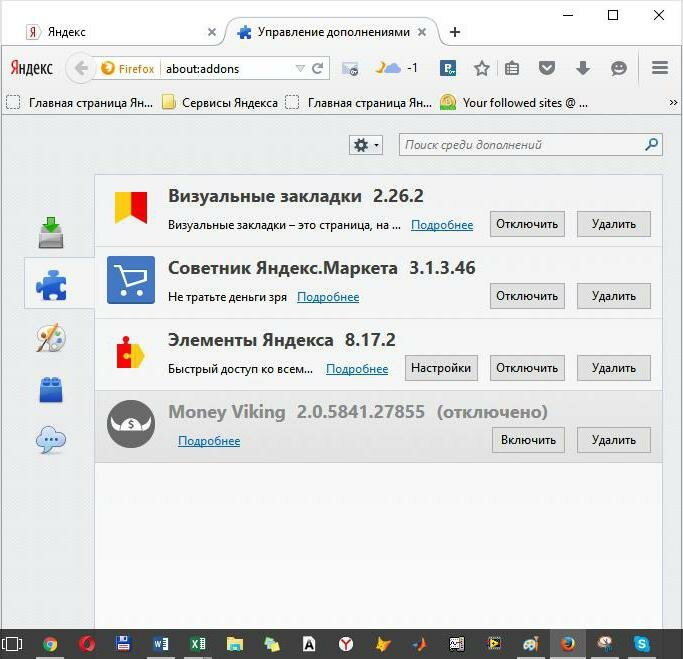The height and width of the screenshot is (659, 683).
Task: Show bookmarks list toolbar icon
Action: [x=512, y=68]
